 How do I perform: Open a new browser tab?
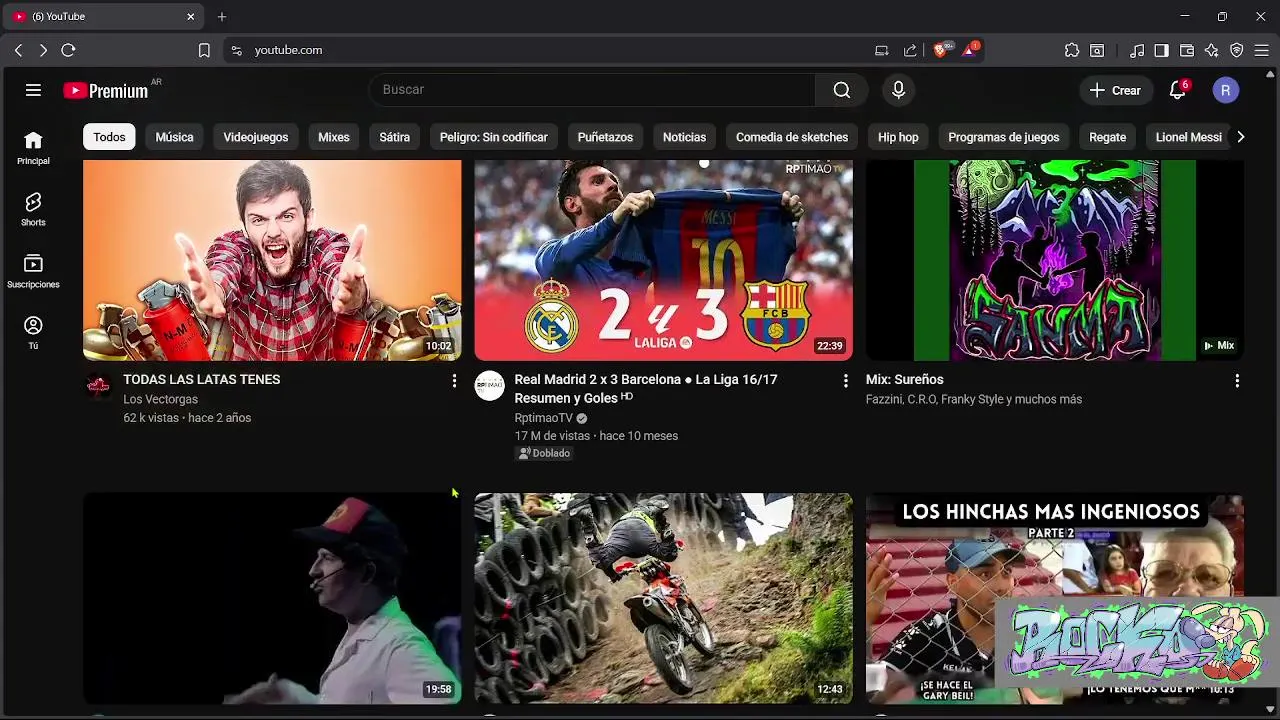[222, 17]
